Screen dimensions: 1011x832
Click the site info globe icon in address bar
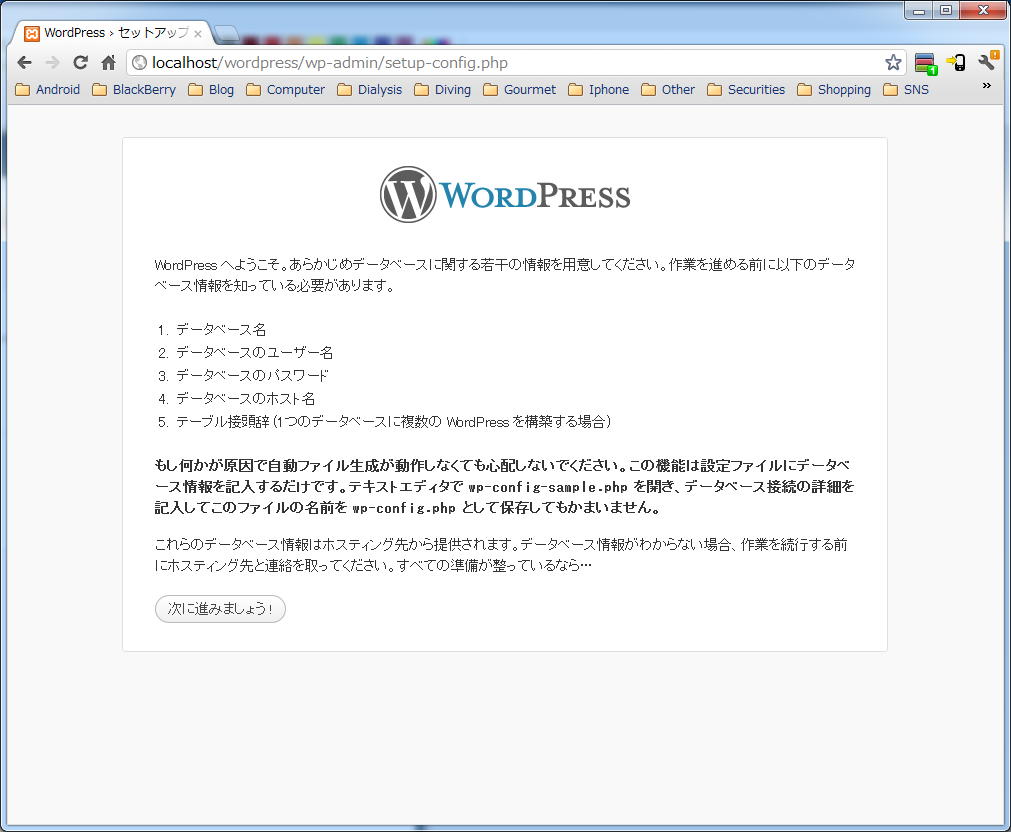coord(139,63)
